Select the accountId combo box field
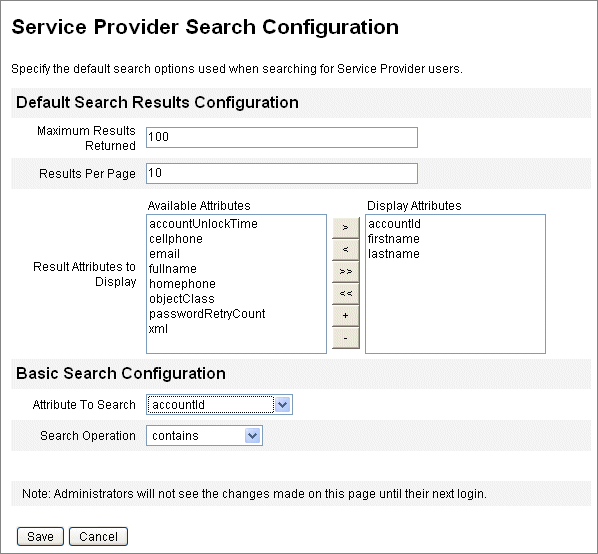This screenshot has width=598, height=554. [x=219, y=405]
